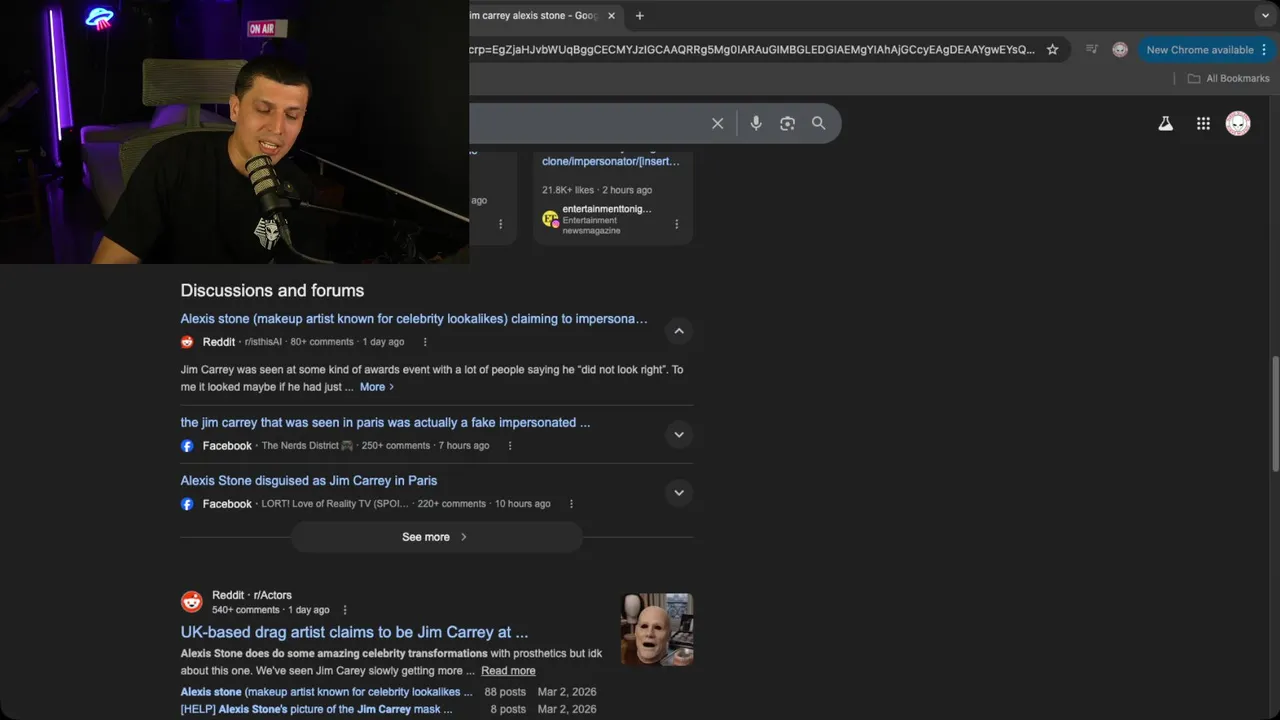Open the mask thumbnail on r/Actors result
This screenshot has height=720, width=1280.
coord(657,630)
